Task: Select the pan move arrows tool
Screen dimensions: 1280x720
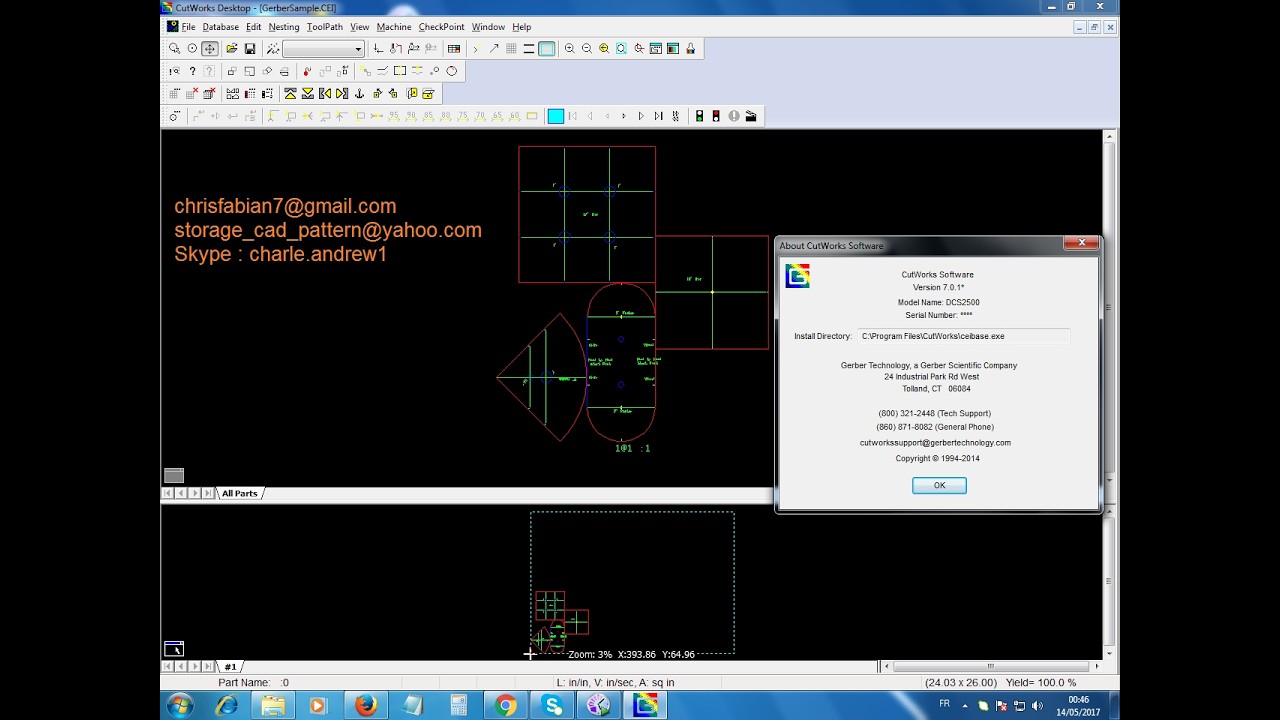Action: (210, 48)
